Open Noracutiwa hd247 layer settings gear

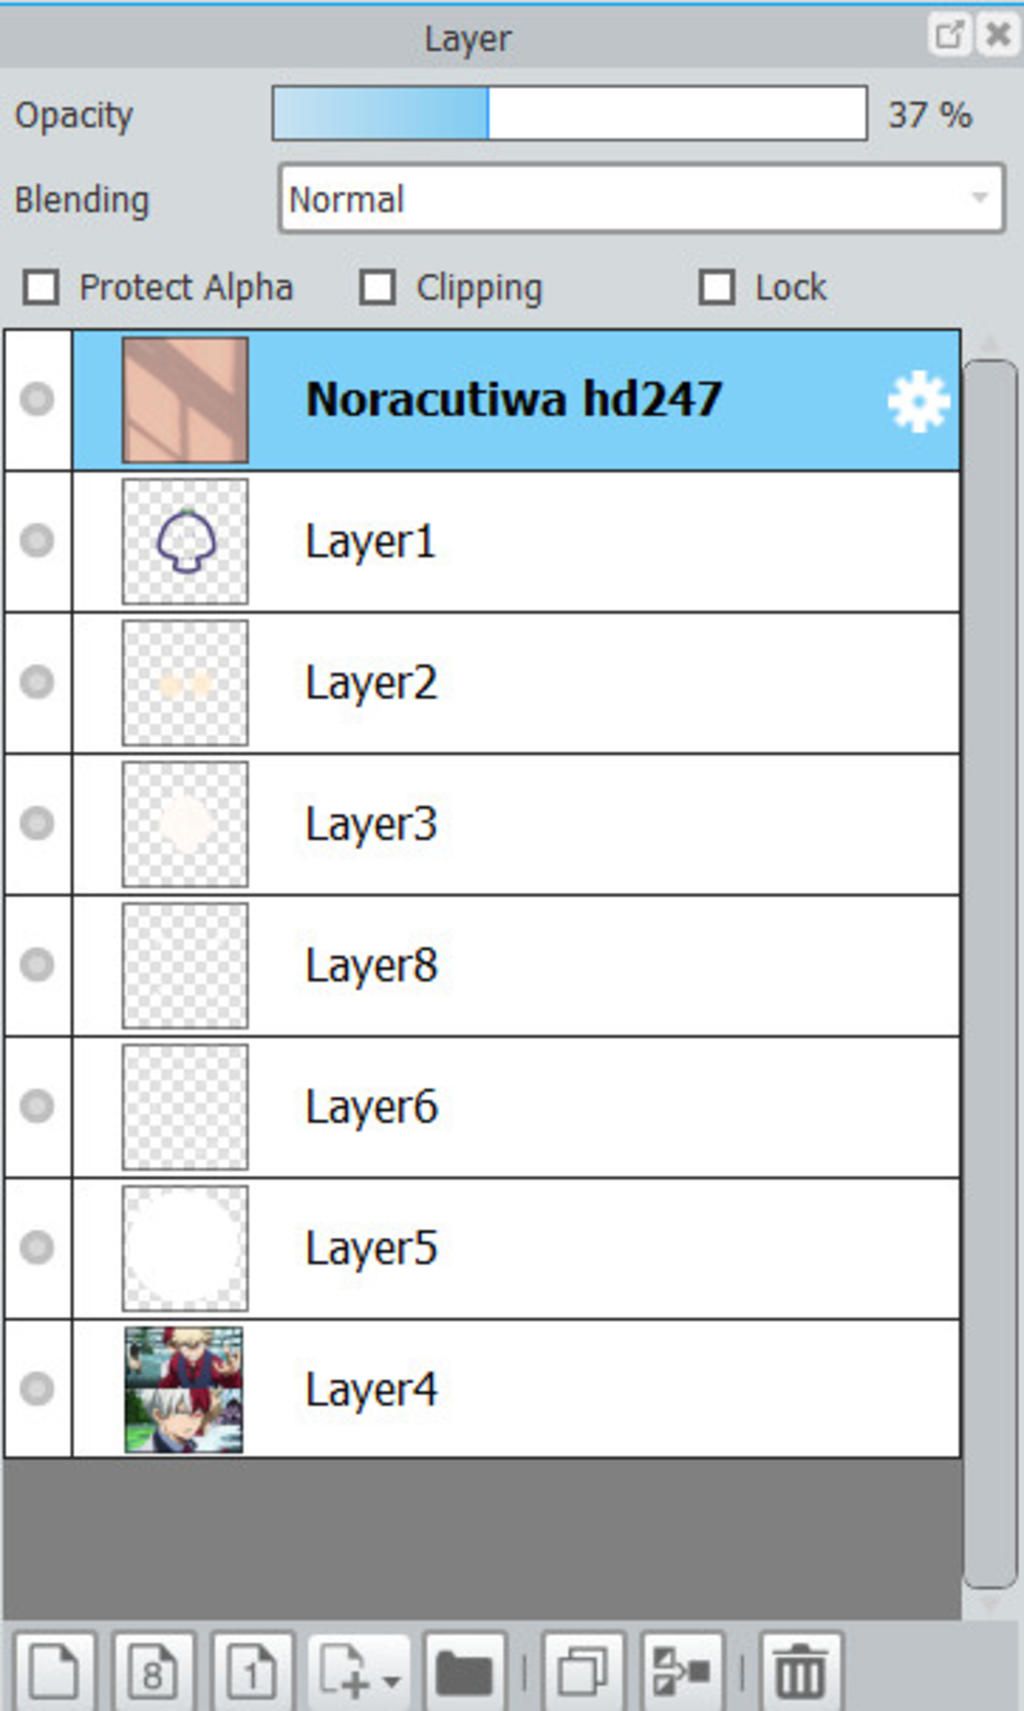(917, 402)
